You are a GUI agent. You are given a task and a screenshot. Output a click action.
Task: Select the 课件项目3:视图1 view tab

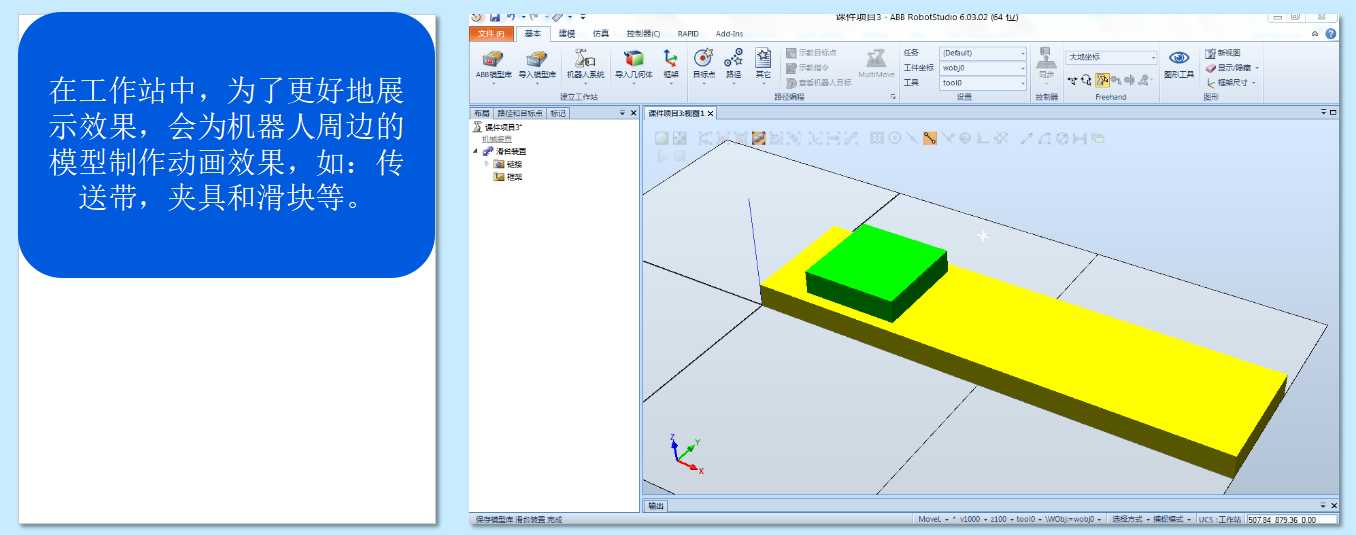676,113
